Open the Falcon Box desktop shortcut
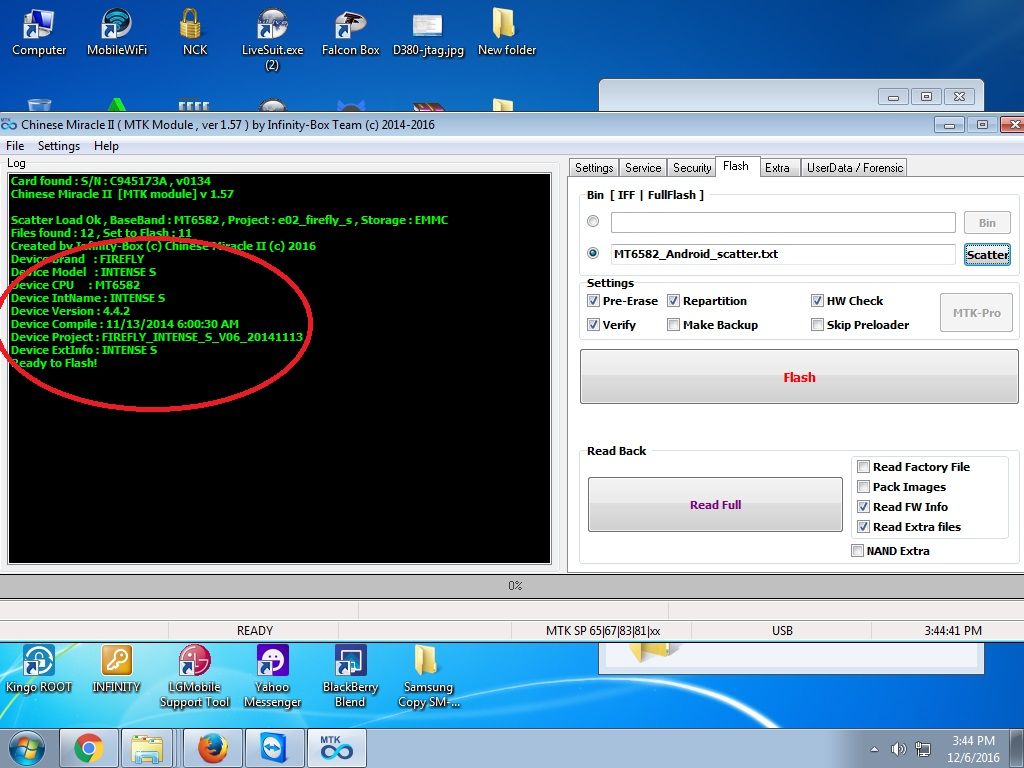Screen dimensions: 1024x768 coord(350,28)
